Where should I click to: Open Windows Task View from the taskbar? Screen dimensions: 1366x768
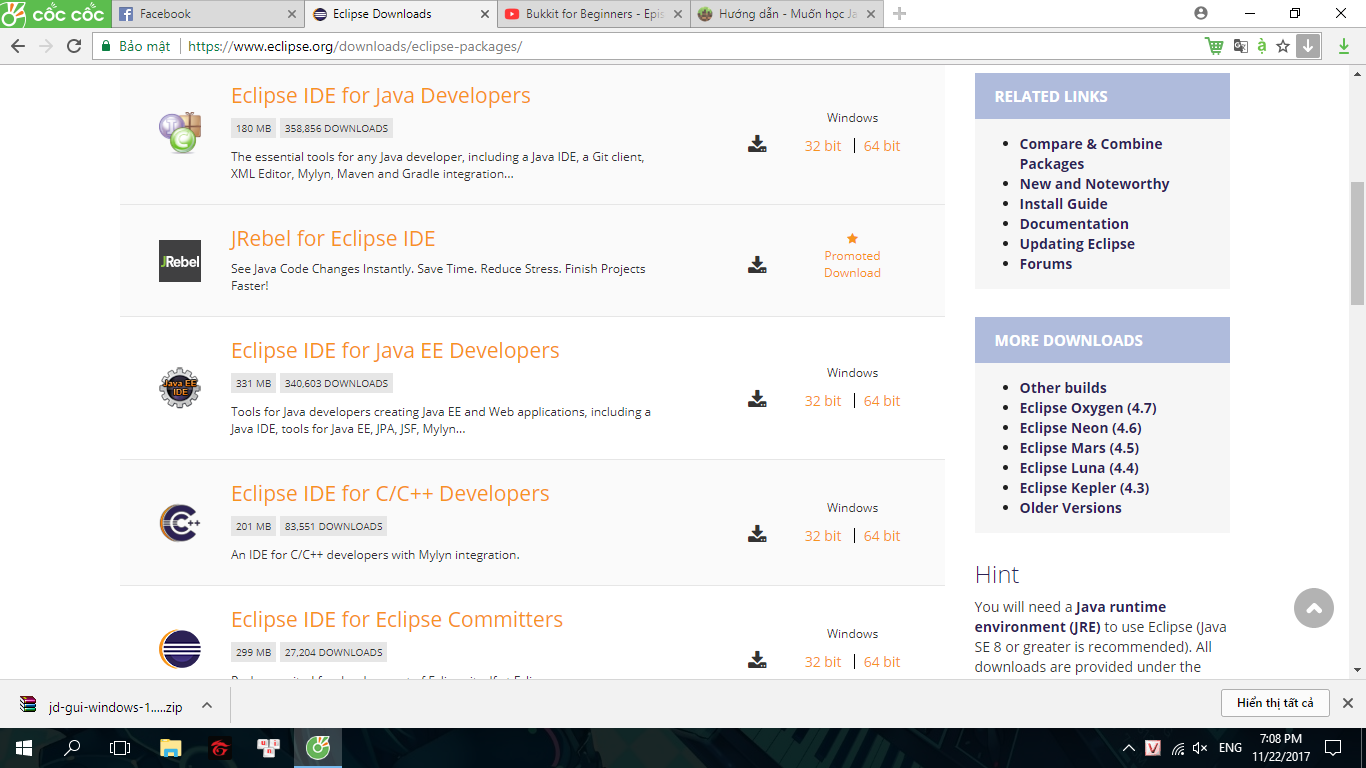120,748
